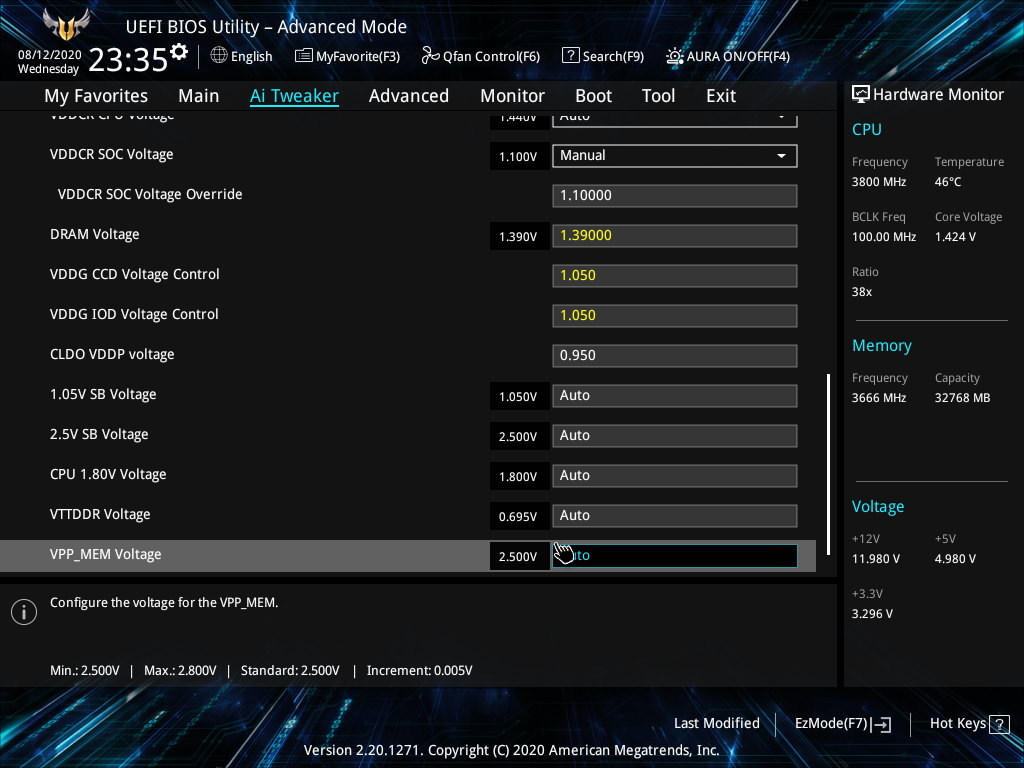Edit VDDG CCD Voltage Control field
The height and width of the screenshot is (768, 1024).
point(675,276)
